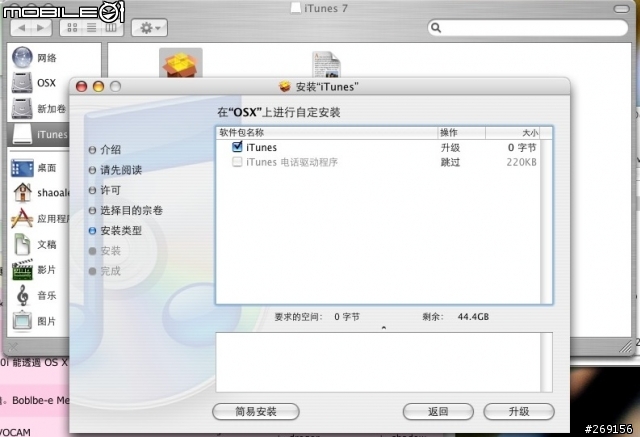Switch Finder to list view
Screen dimensions: 640x437
coord(91,28)
